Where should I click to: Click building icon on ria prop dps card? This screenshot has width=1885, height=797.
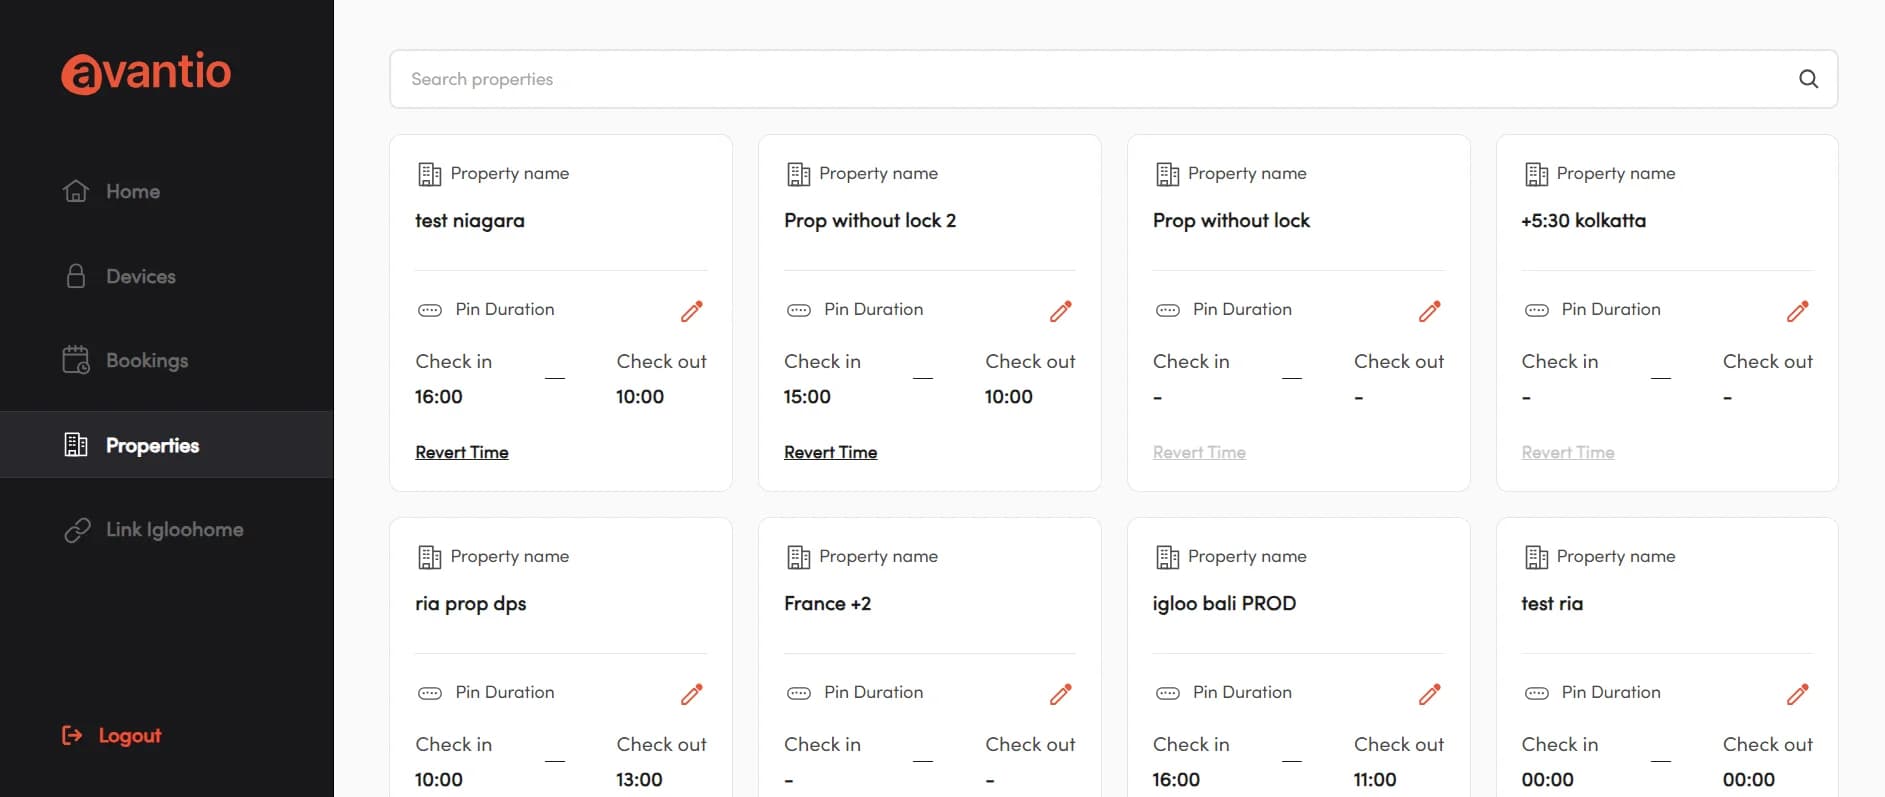pyautogui.click(x=429, y=557)
